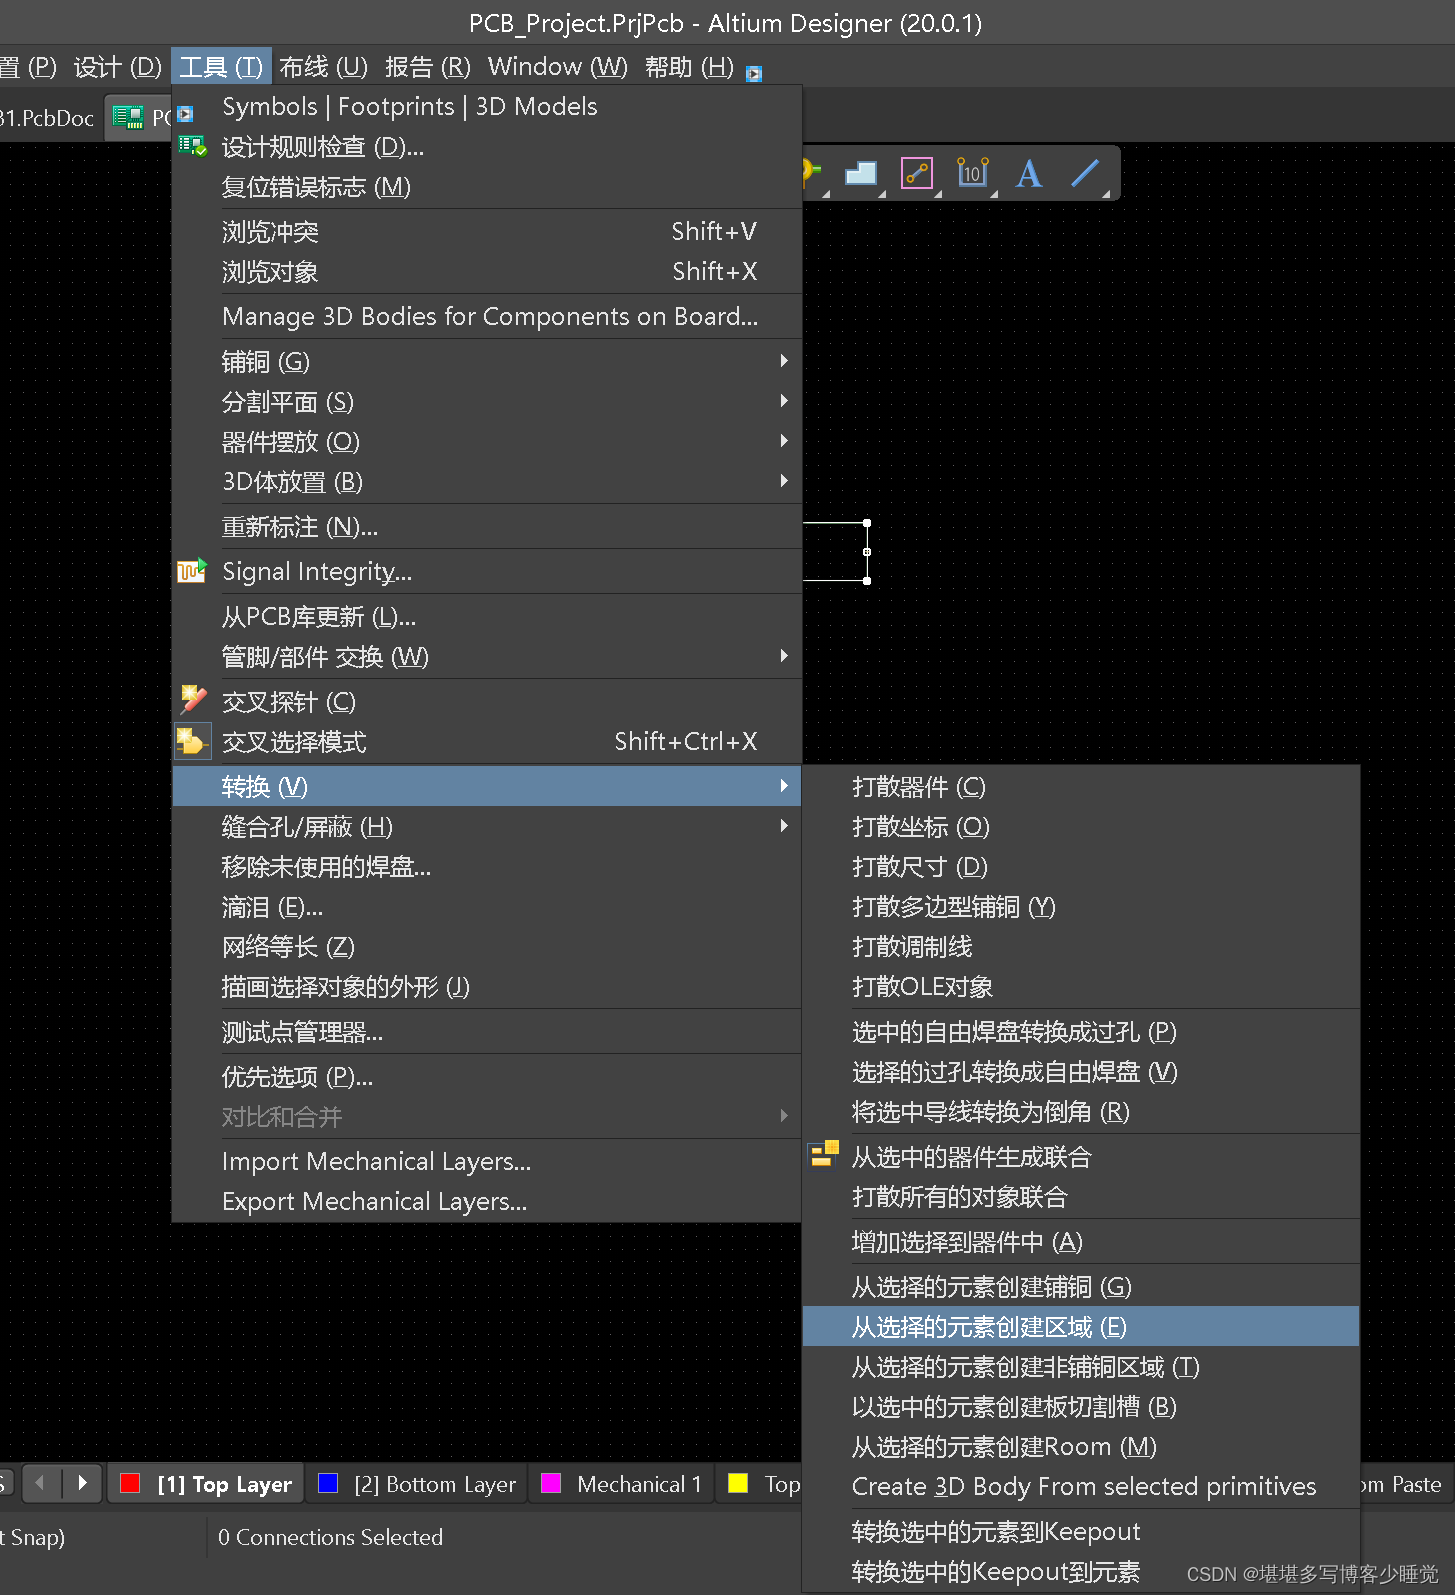Open 测试点管理器... item
Screen dimensions: 1455x1595
487,1031
